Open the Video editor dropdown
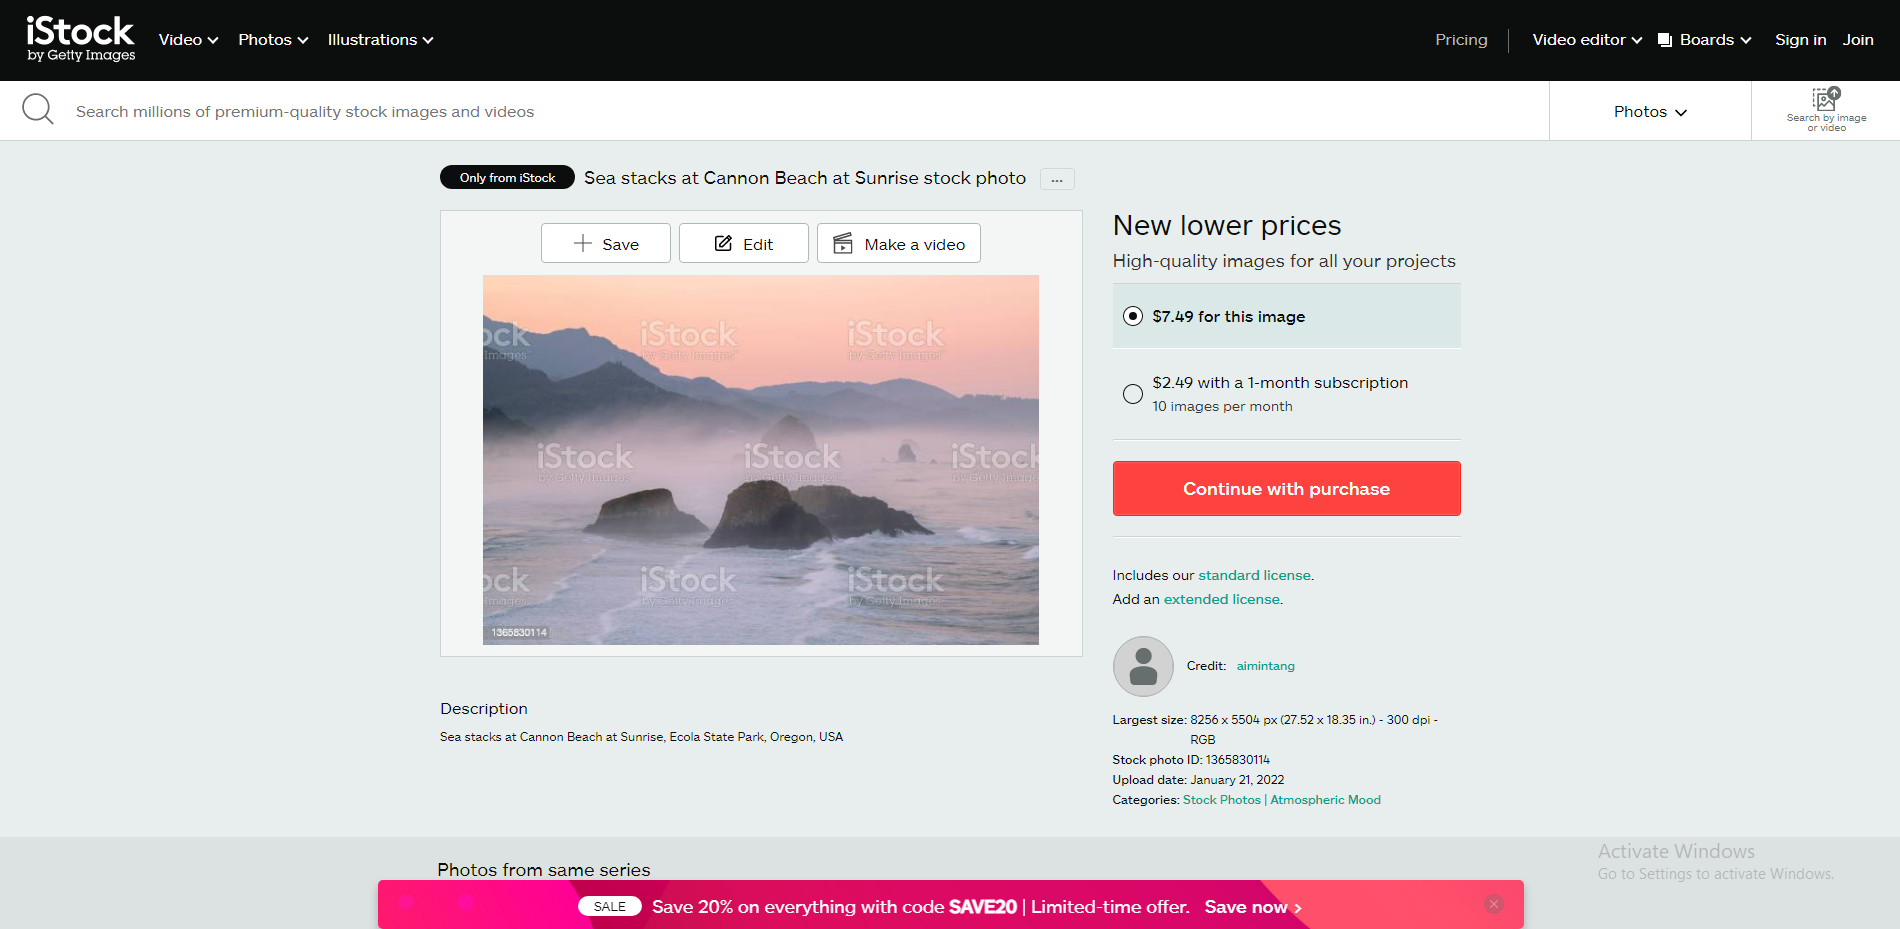 pos(1586,39)
